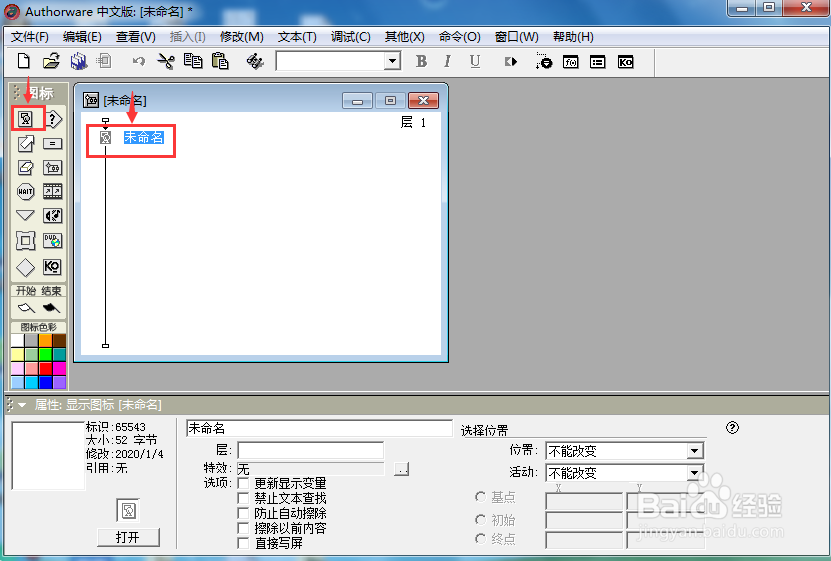Click the Import toolbar icon
The height and width of the screenshot is (561, 831).
104,61
